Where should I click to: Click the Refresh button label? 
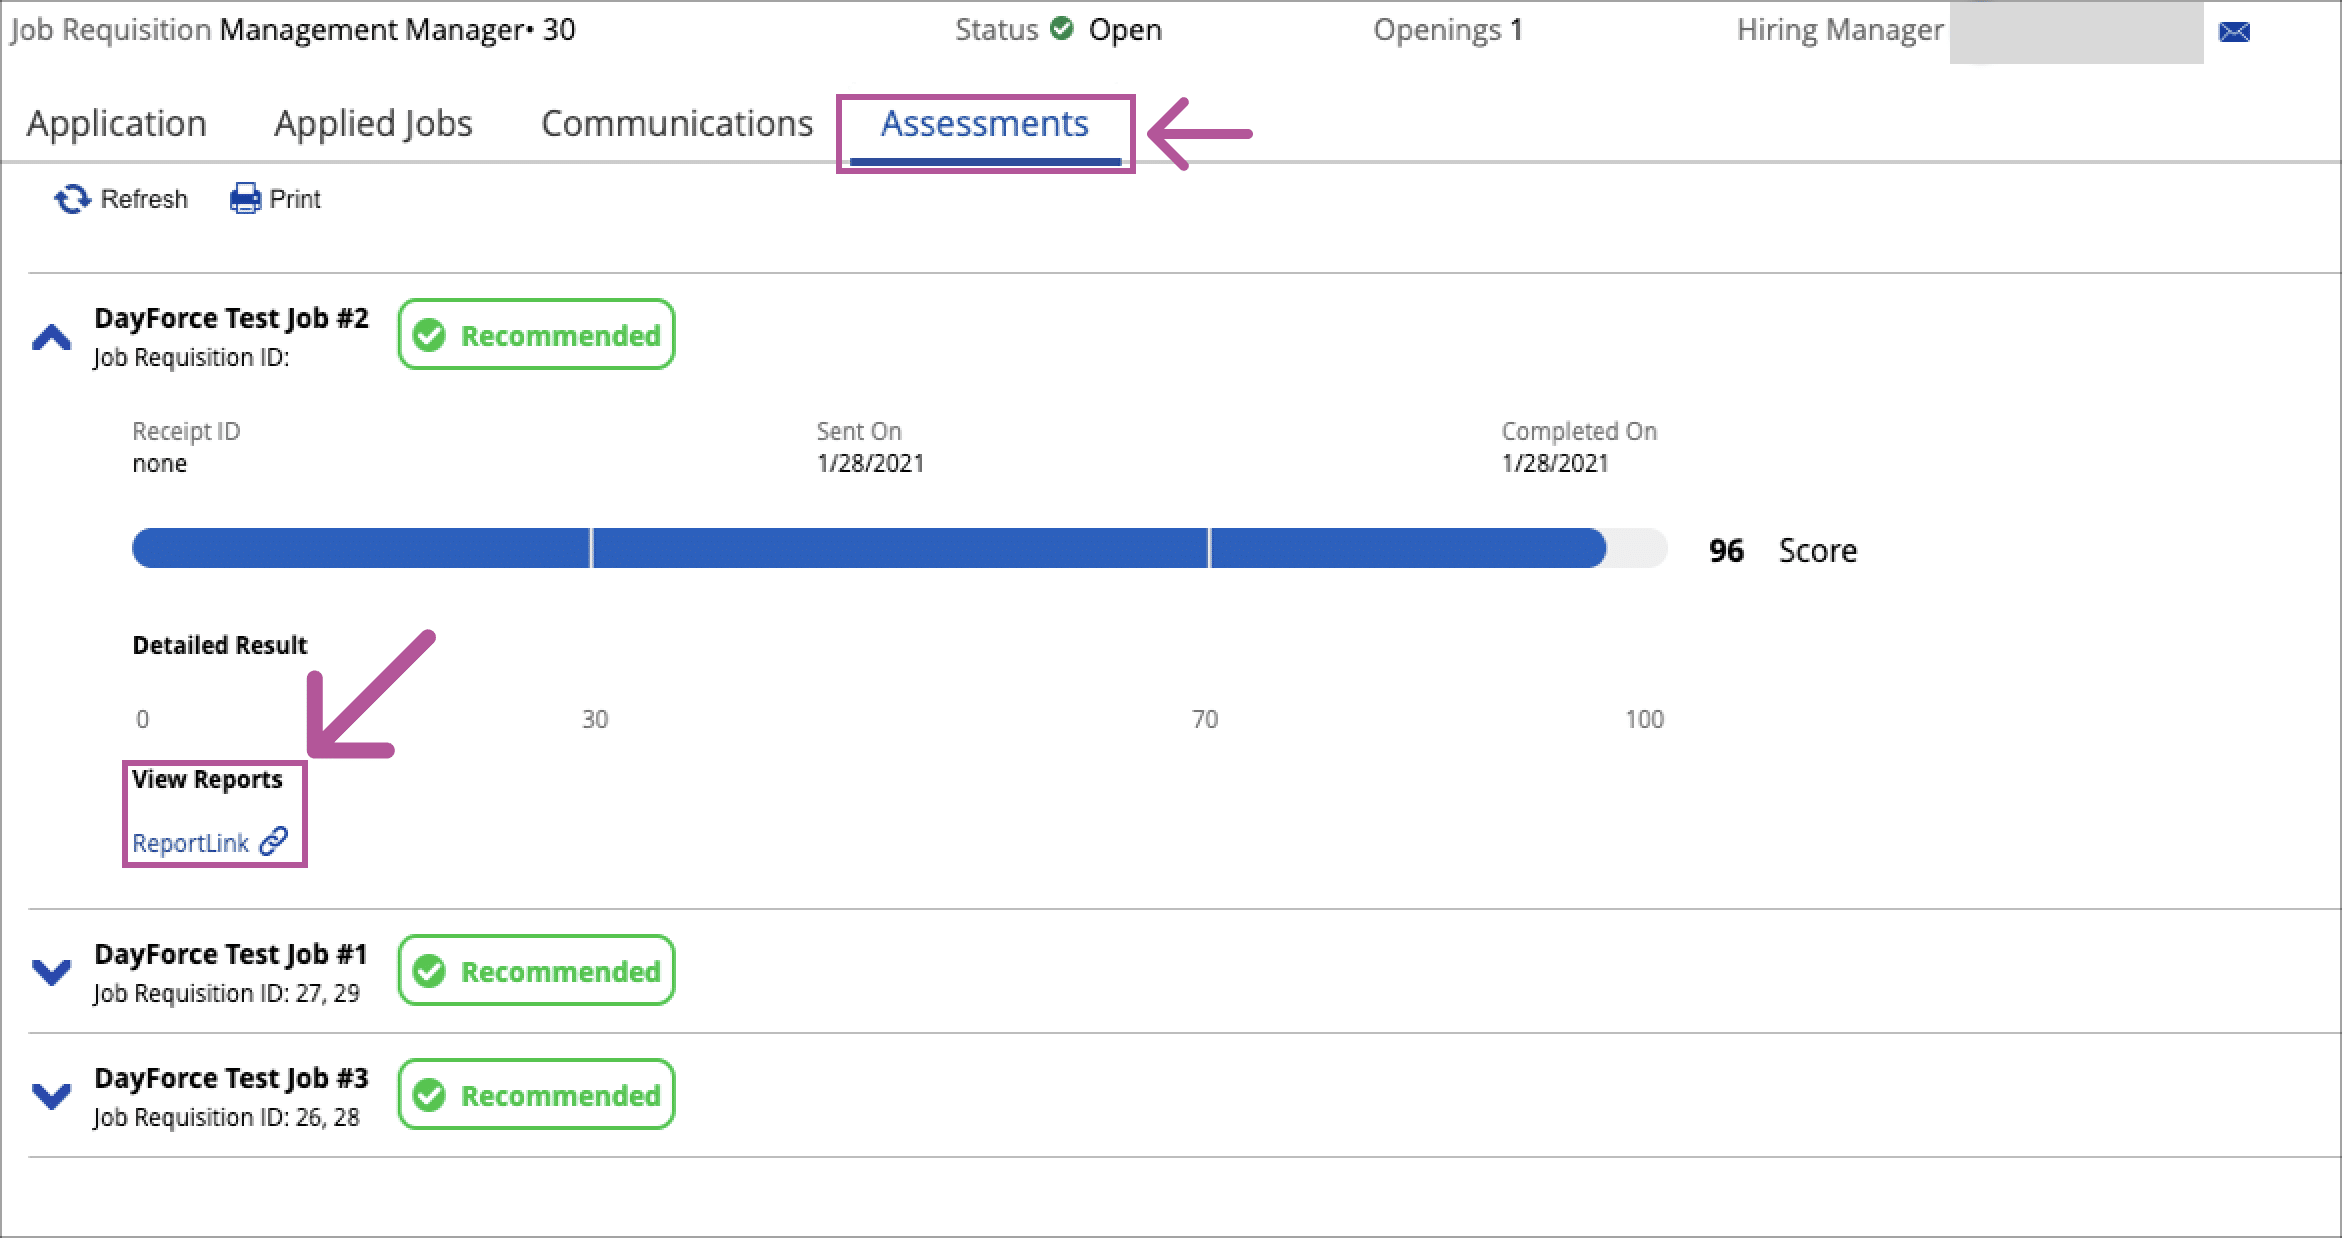coord(144,199)
